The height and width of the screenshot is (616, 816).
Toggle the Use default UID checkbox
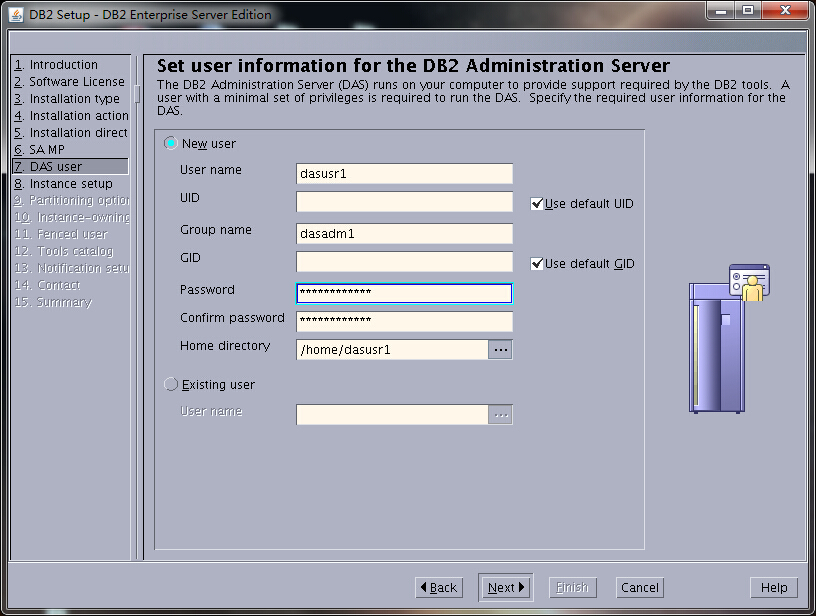click(537, 203)
